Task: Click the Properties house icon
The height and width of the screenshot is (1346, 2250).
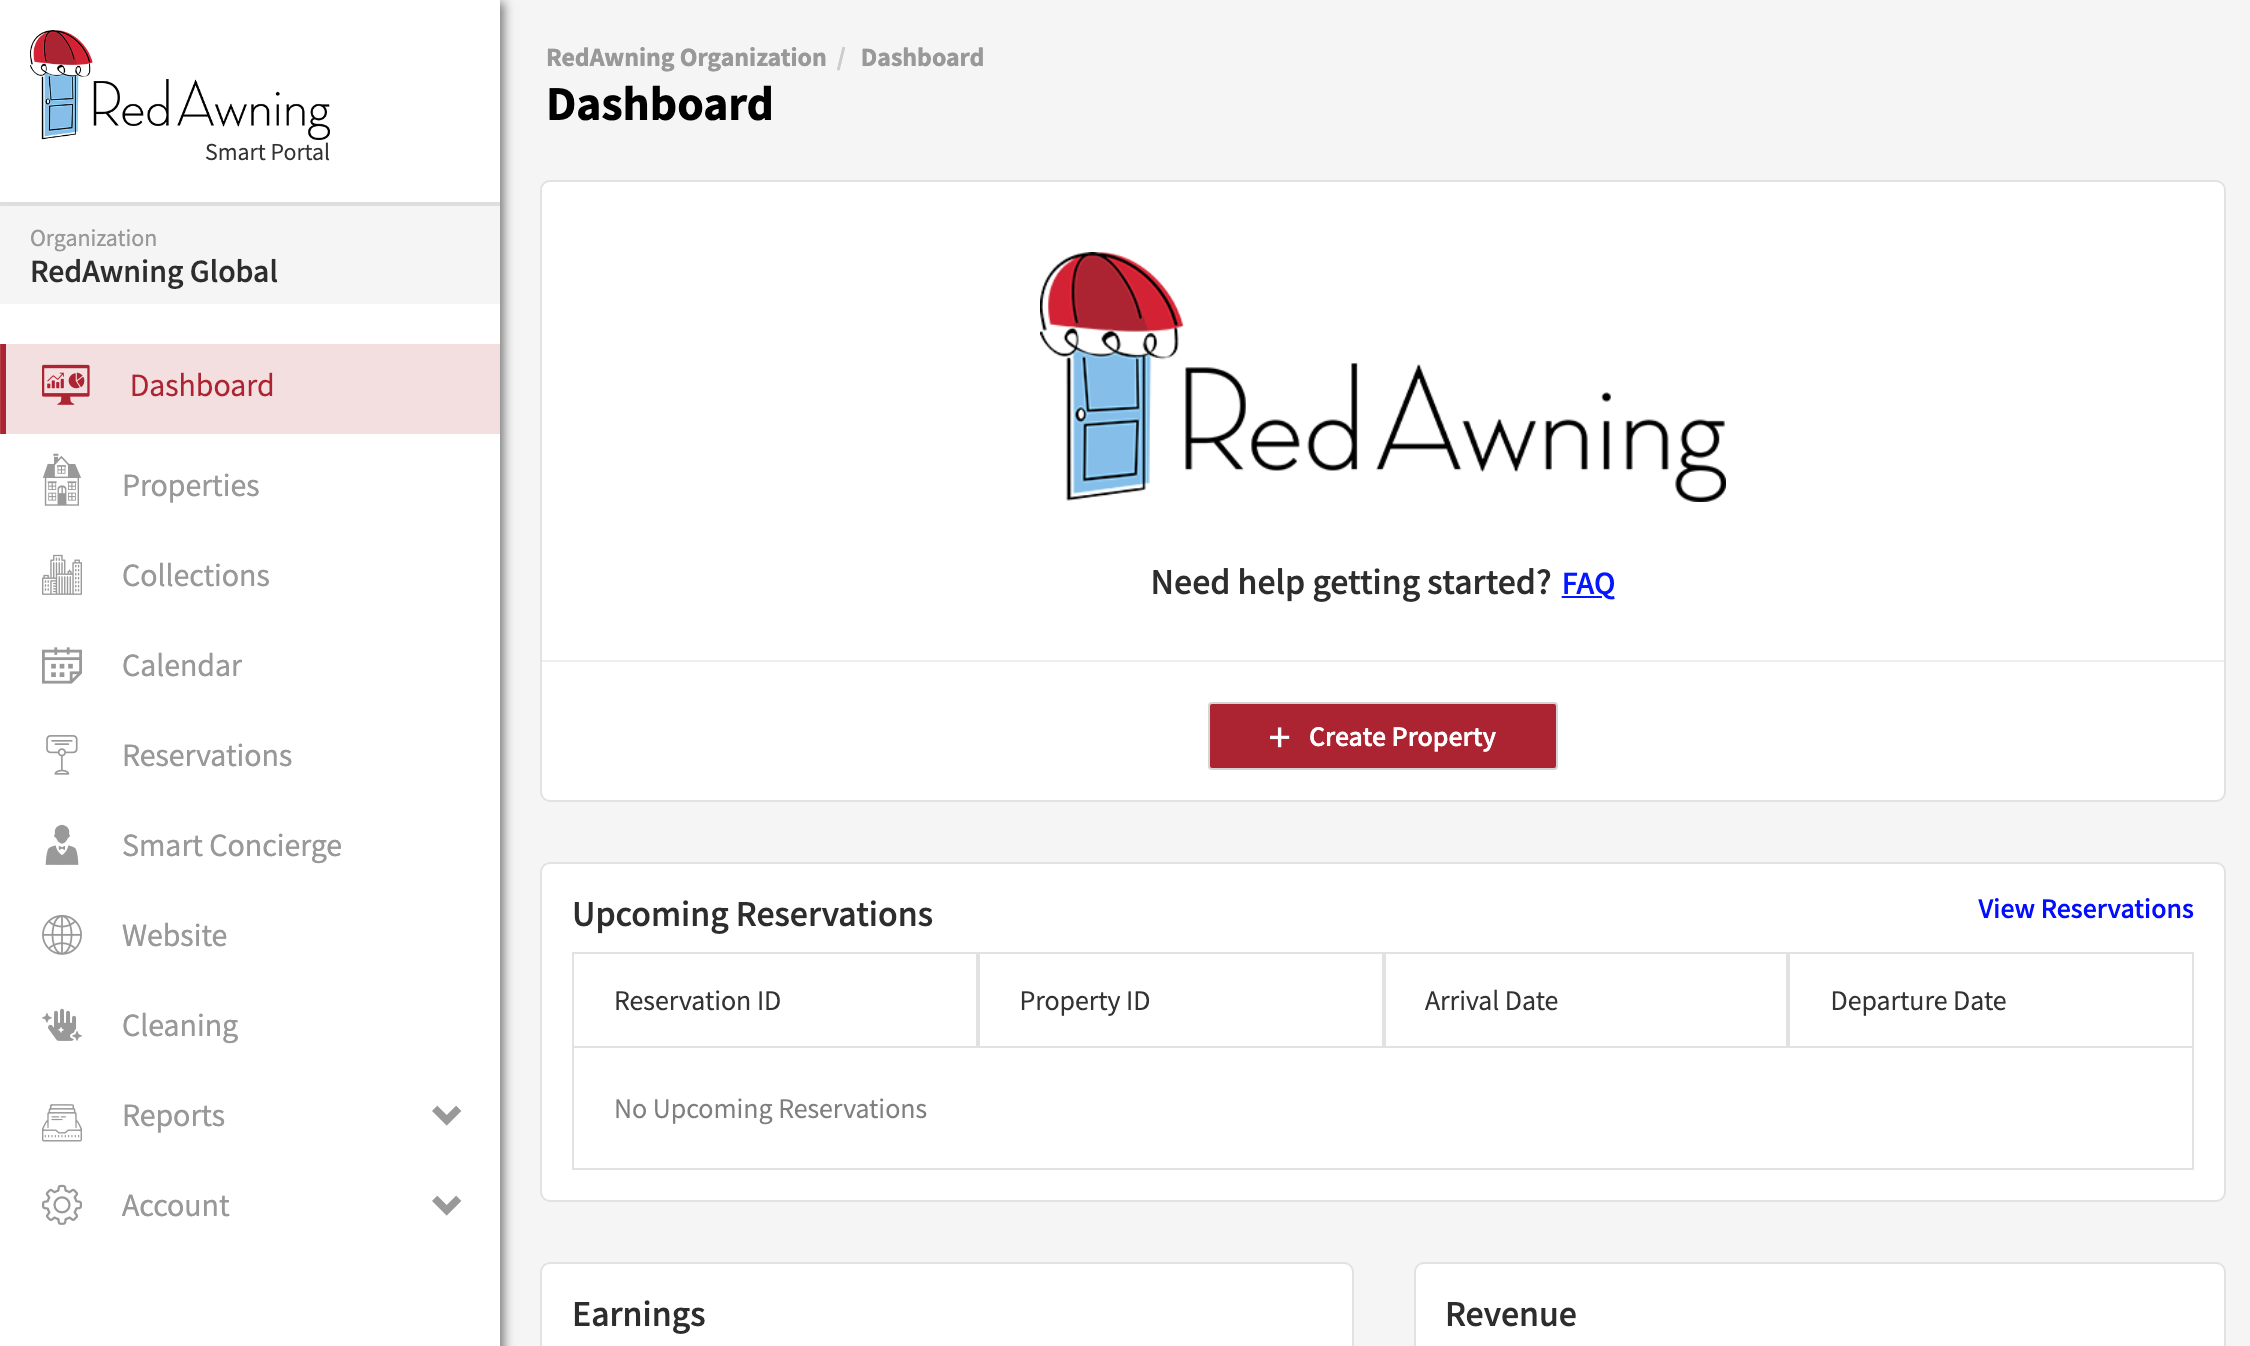Action: tap(62, 481)
